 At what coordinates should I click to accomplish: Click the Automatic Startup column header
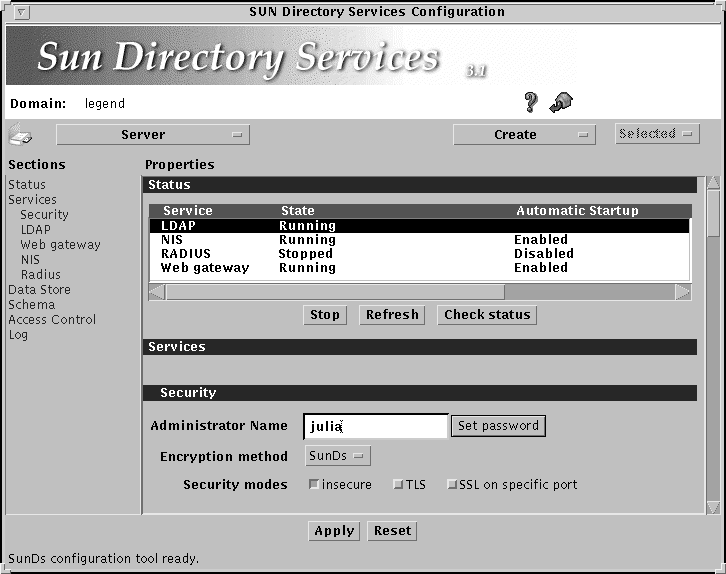click(577, 211)
